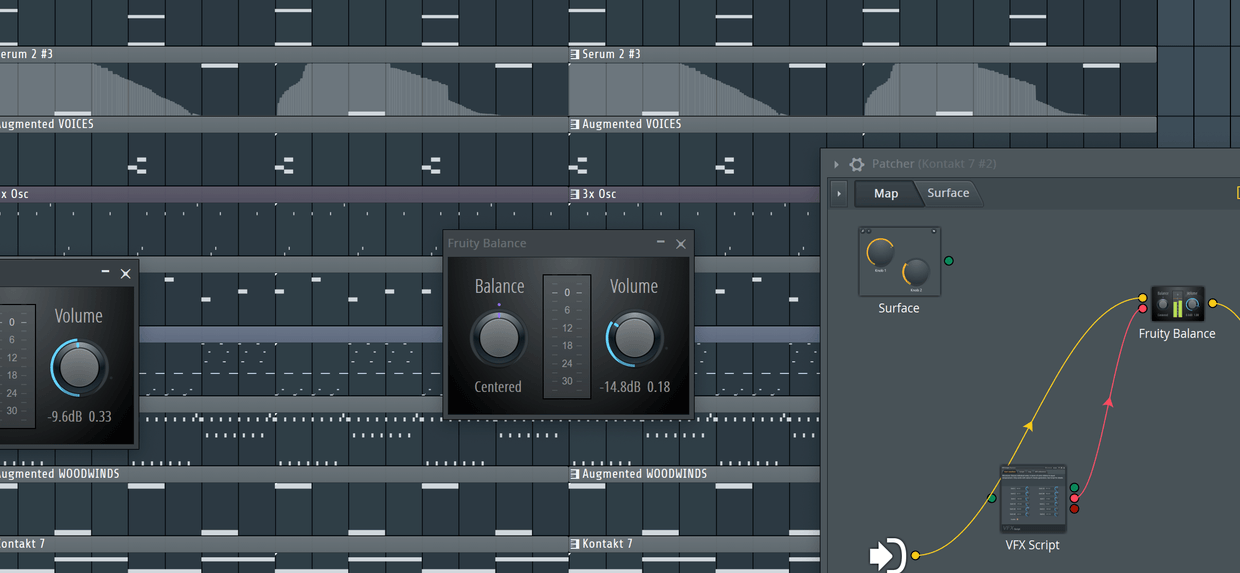
Task: Click the green input port left of VFX Script
Action: [992, 498]
